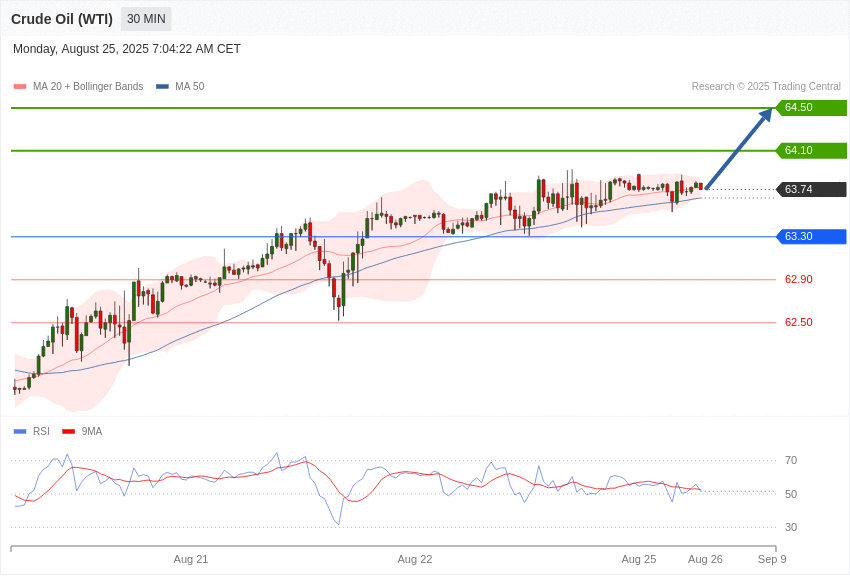Image resolution: width=850 pixels, height=576 pixels.
Task: Click the 62.50 support price value
Action: click(799, 322)
